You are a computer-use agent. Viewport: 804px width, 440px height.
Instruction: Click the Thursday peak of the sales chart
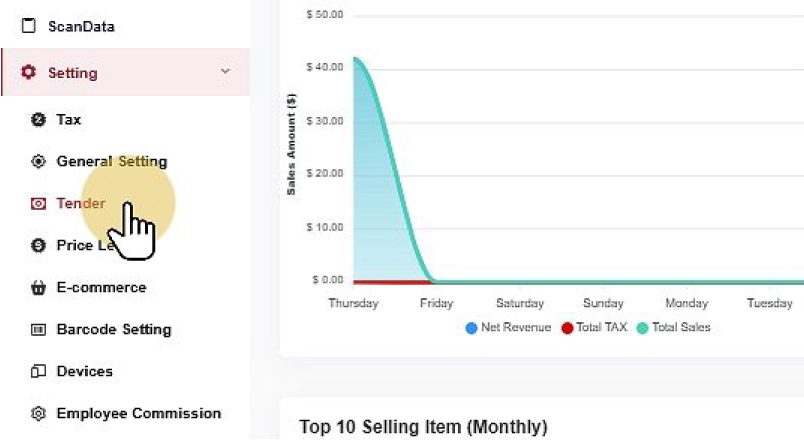click(355, 59)
